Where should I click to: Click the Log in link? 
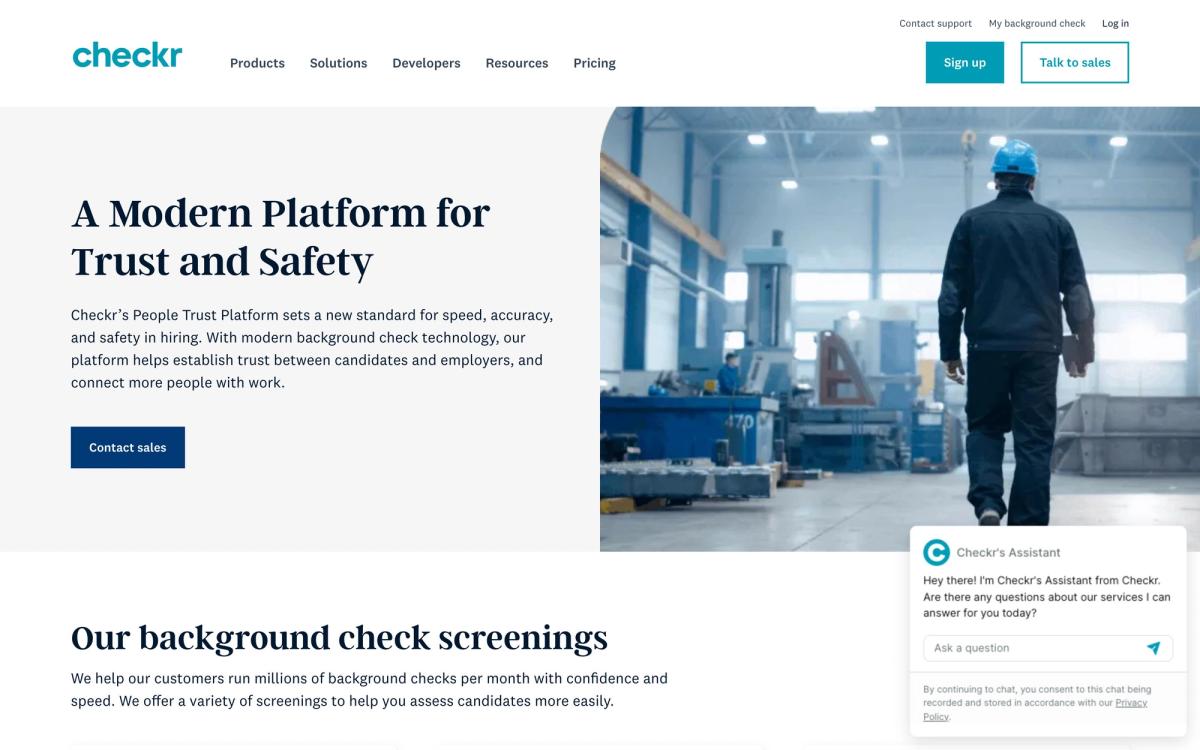click(1115, 23)
